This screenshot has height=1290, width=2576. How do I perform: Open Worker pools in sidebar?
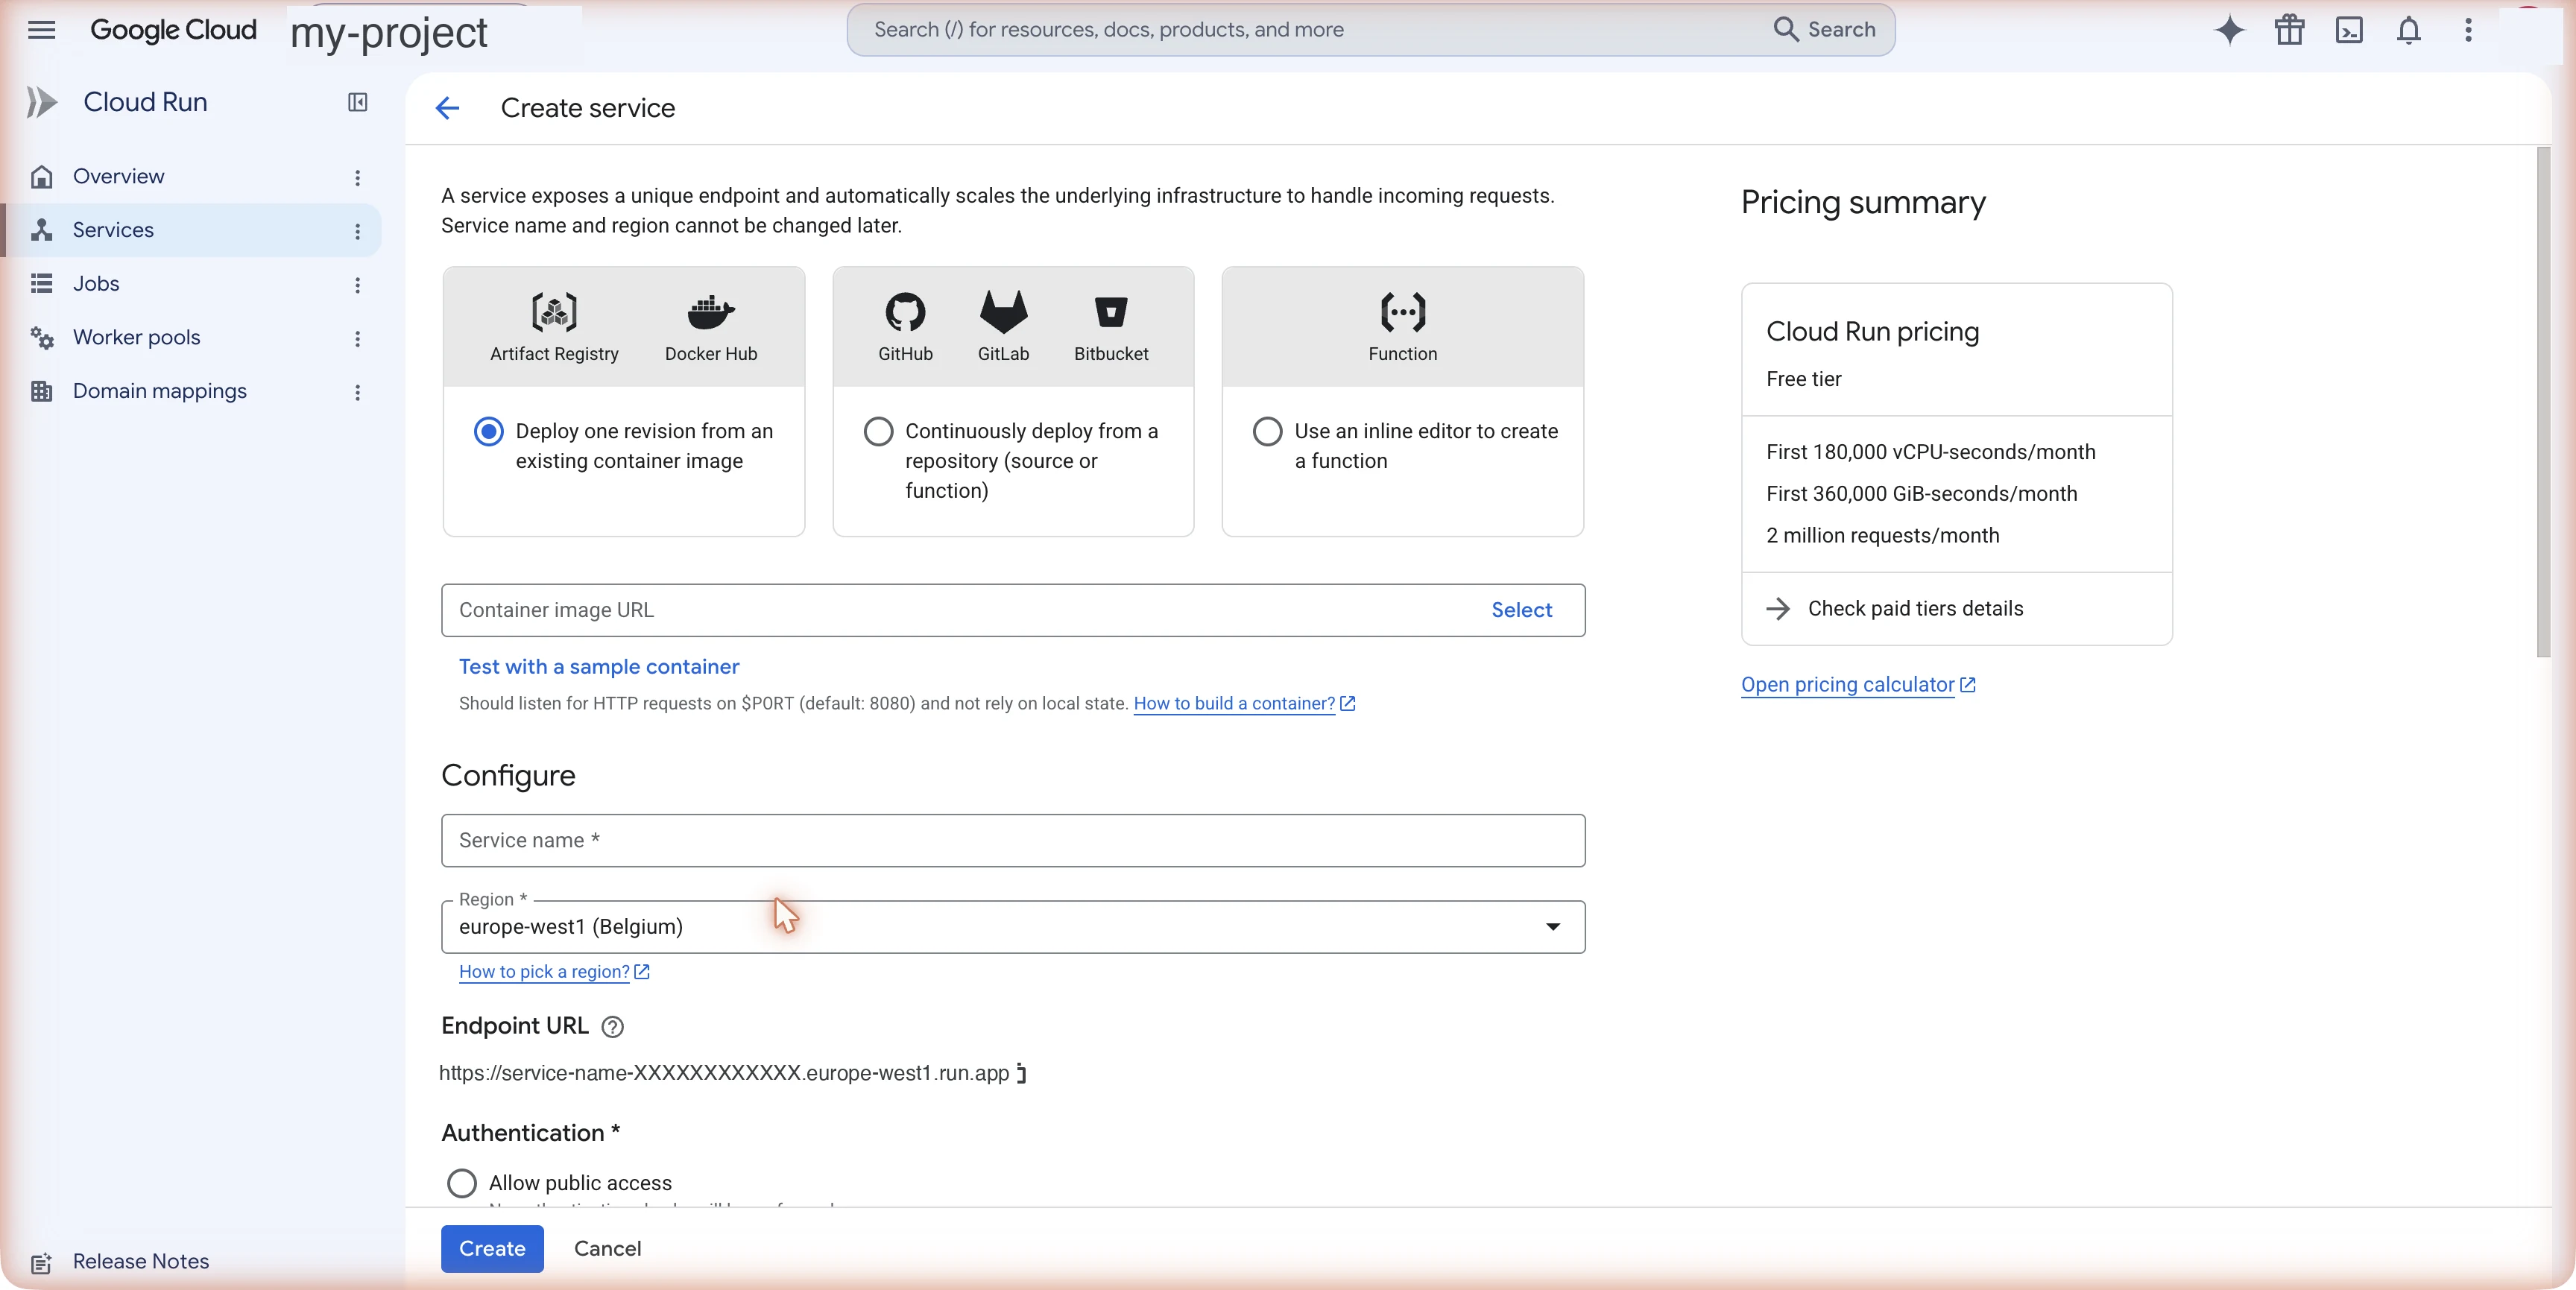[136, 338]
